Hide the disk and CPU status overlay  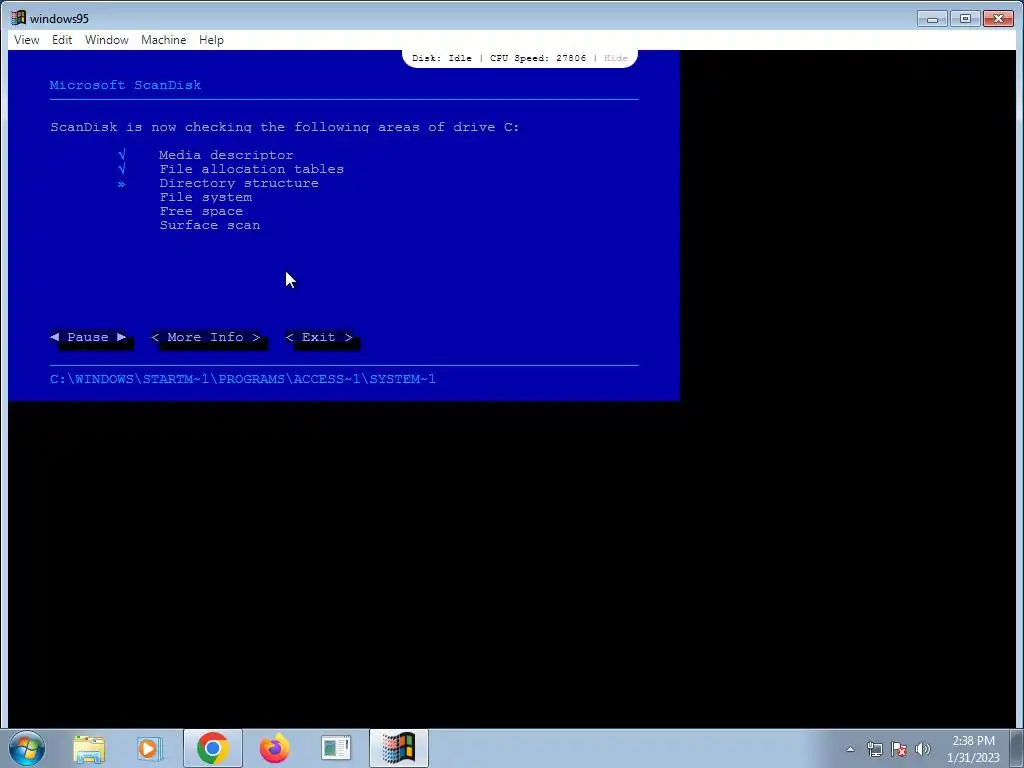(615, 58)
